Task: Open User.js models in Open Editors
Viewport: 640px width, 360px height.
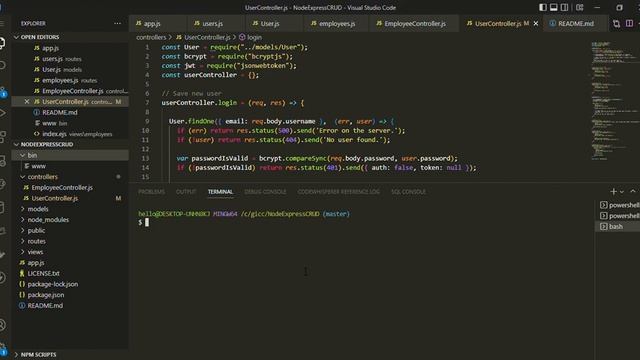Action: coord(70,69)
